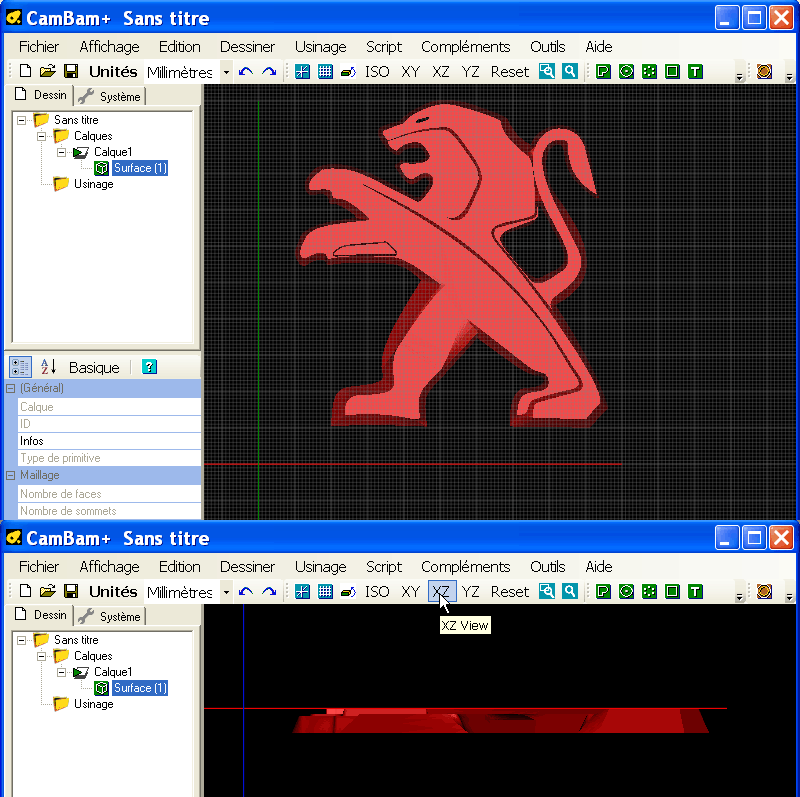Toggle alphabetical A-Z sort icon

(x=48, y=367)
